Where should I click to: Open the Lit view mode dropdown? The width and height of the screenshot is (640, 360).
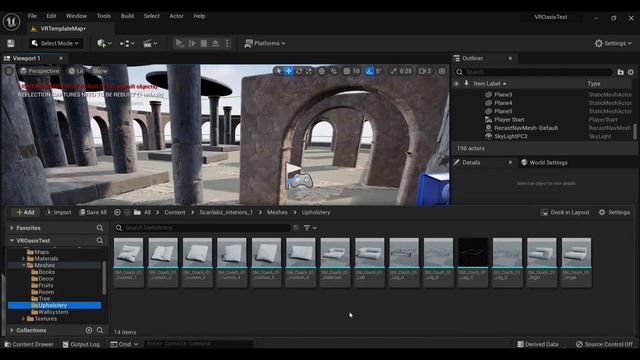click(x=76, y=71)
